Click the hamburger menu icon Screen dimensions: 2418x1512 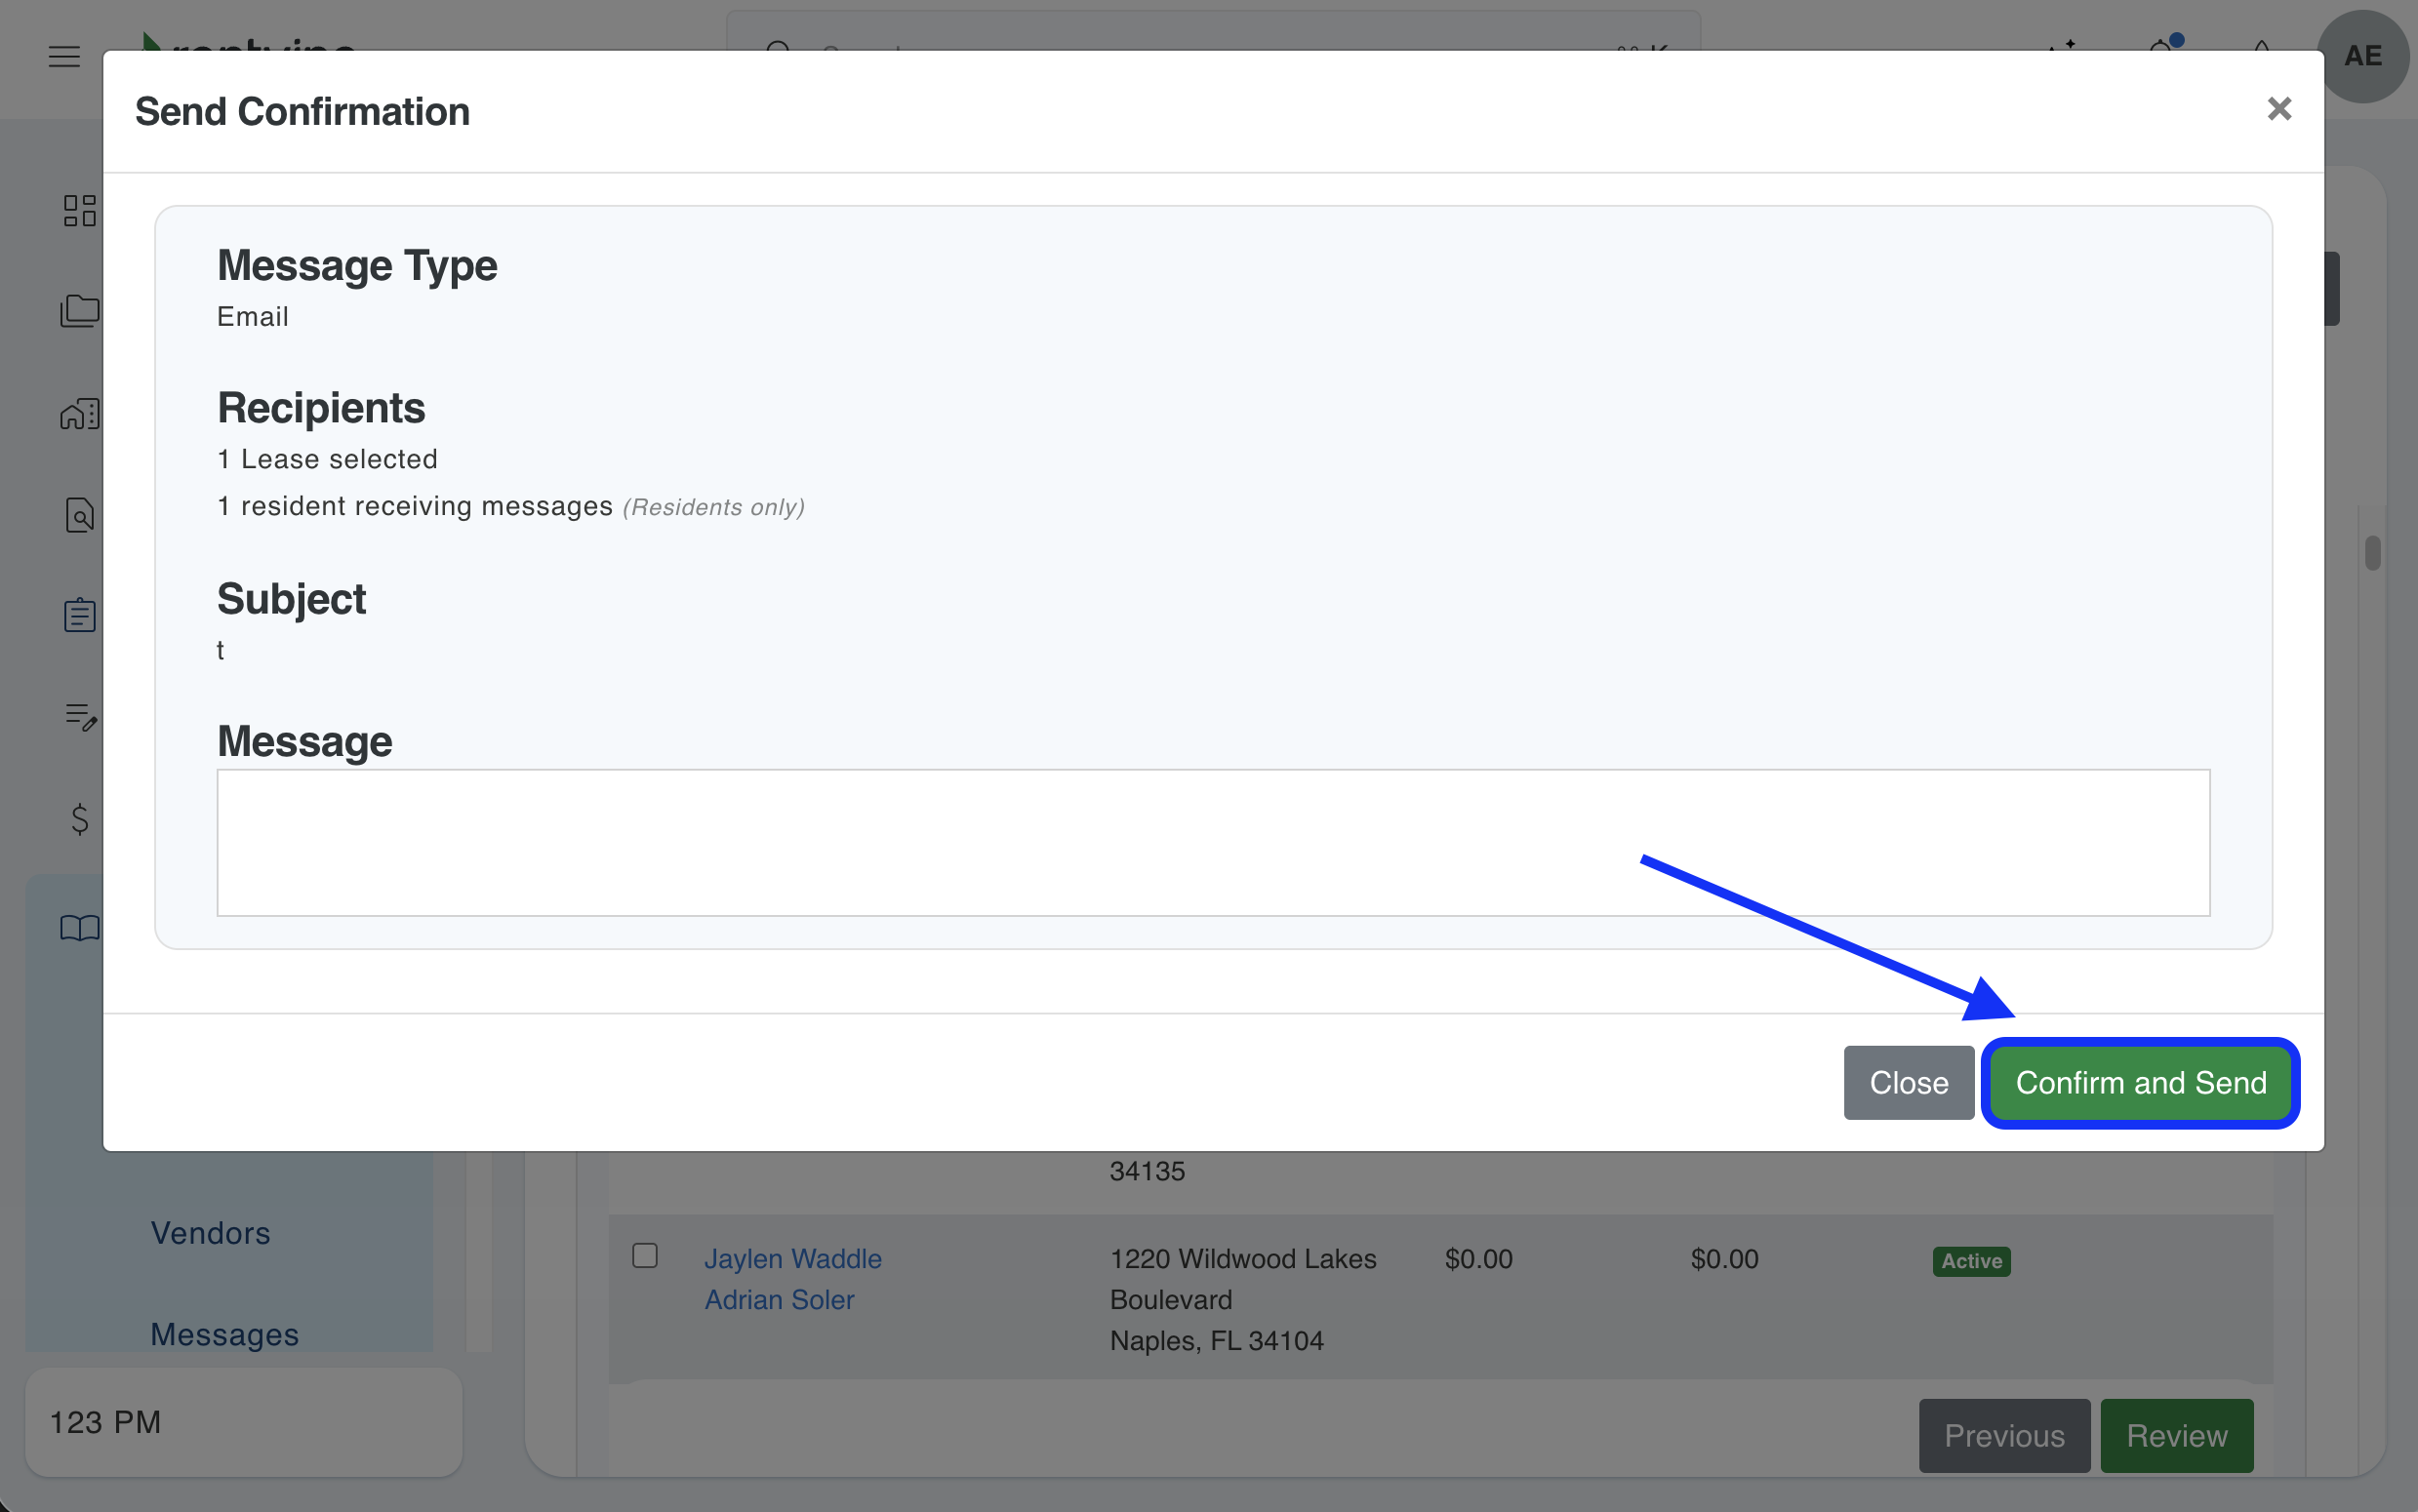pyautogui.click(x=64, y=56)
